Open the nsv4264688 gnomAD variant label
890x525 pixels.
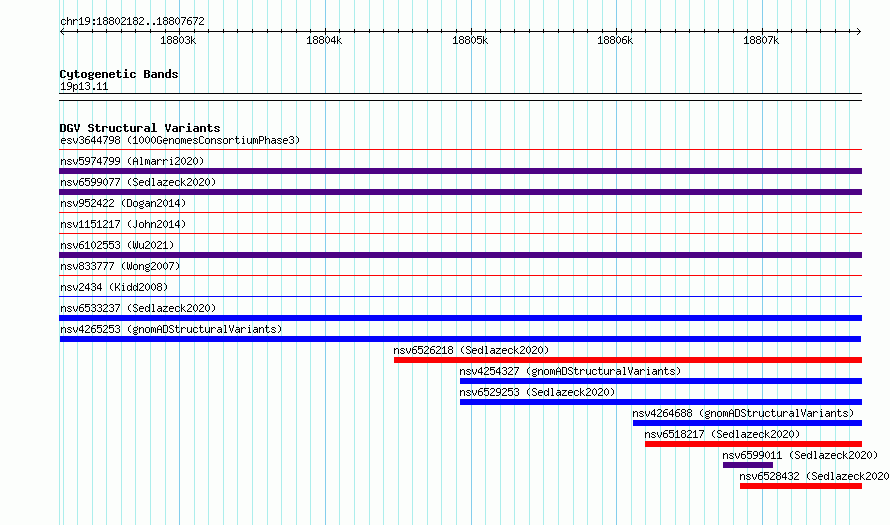743,413
